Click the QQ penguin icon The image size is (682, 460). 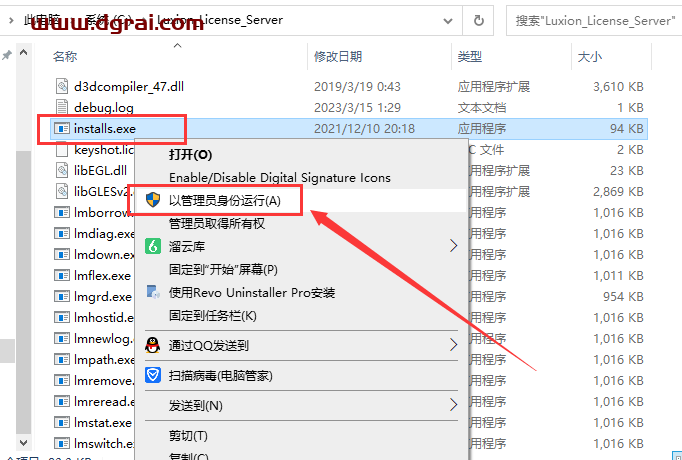(153, 346)
